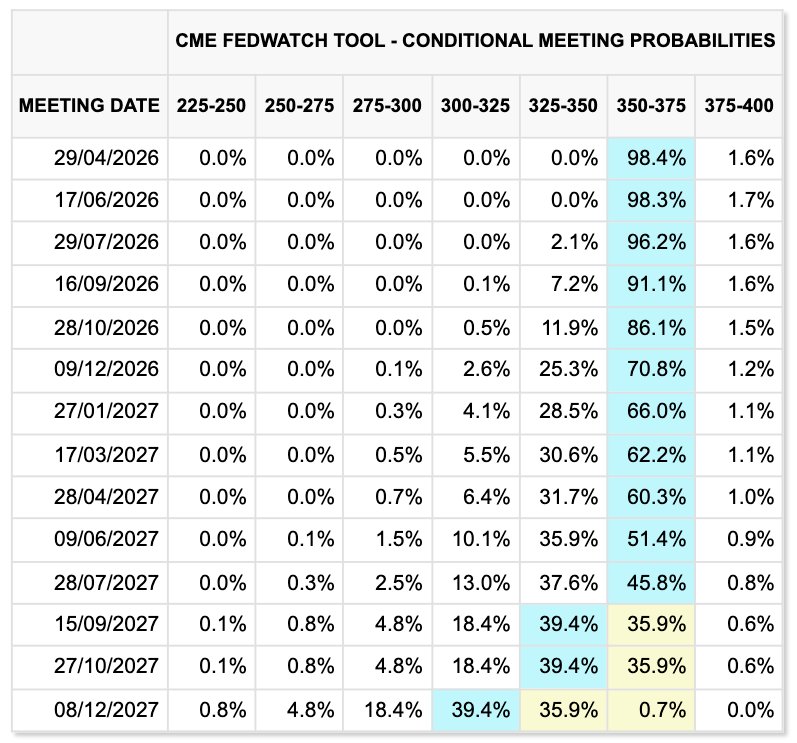Select the 16/09/2026 meeting date row label
This screenshot has width=797, height=743.
click(106, 284)
